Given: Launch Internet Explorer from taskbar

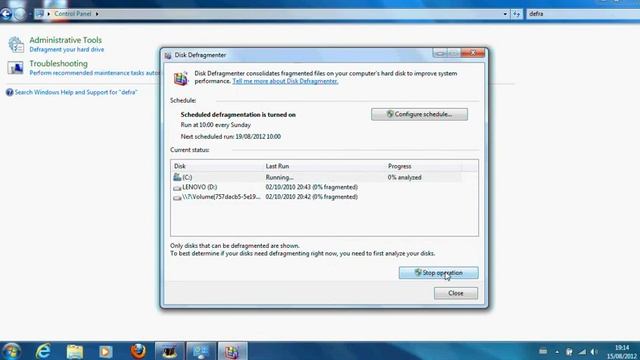Looking at the screenshot, I should pos(43,351).
